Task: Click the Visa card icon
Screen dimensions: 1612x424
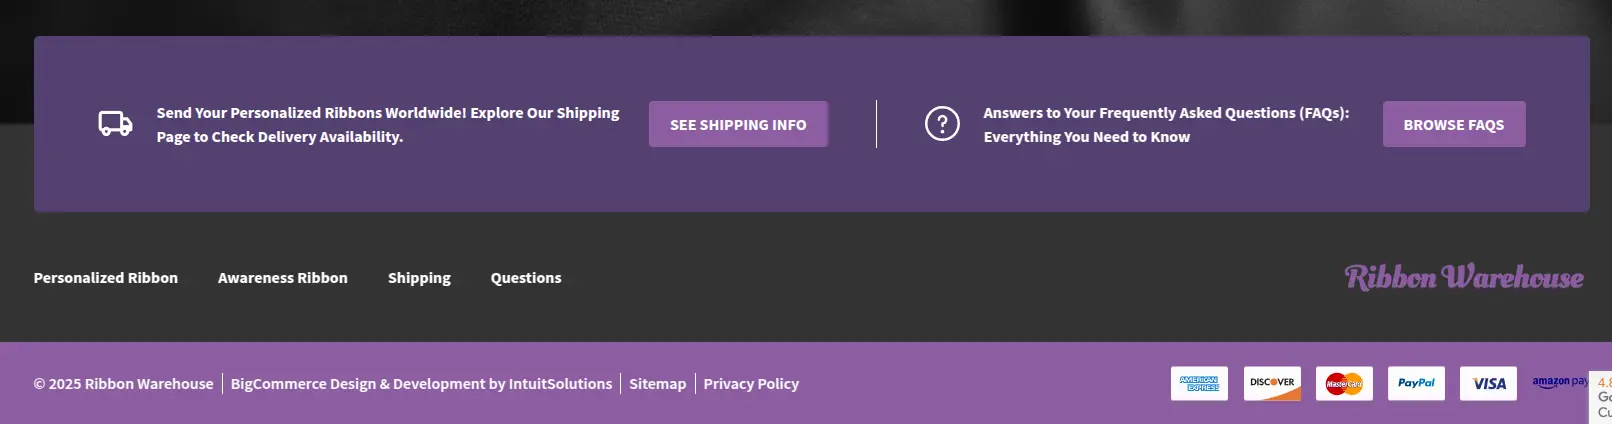Action: 1488,383
